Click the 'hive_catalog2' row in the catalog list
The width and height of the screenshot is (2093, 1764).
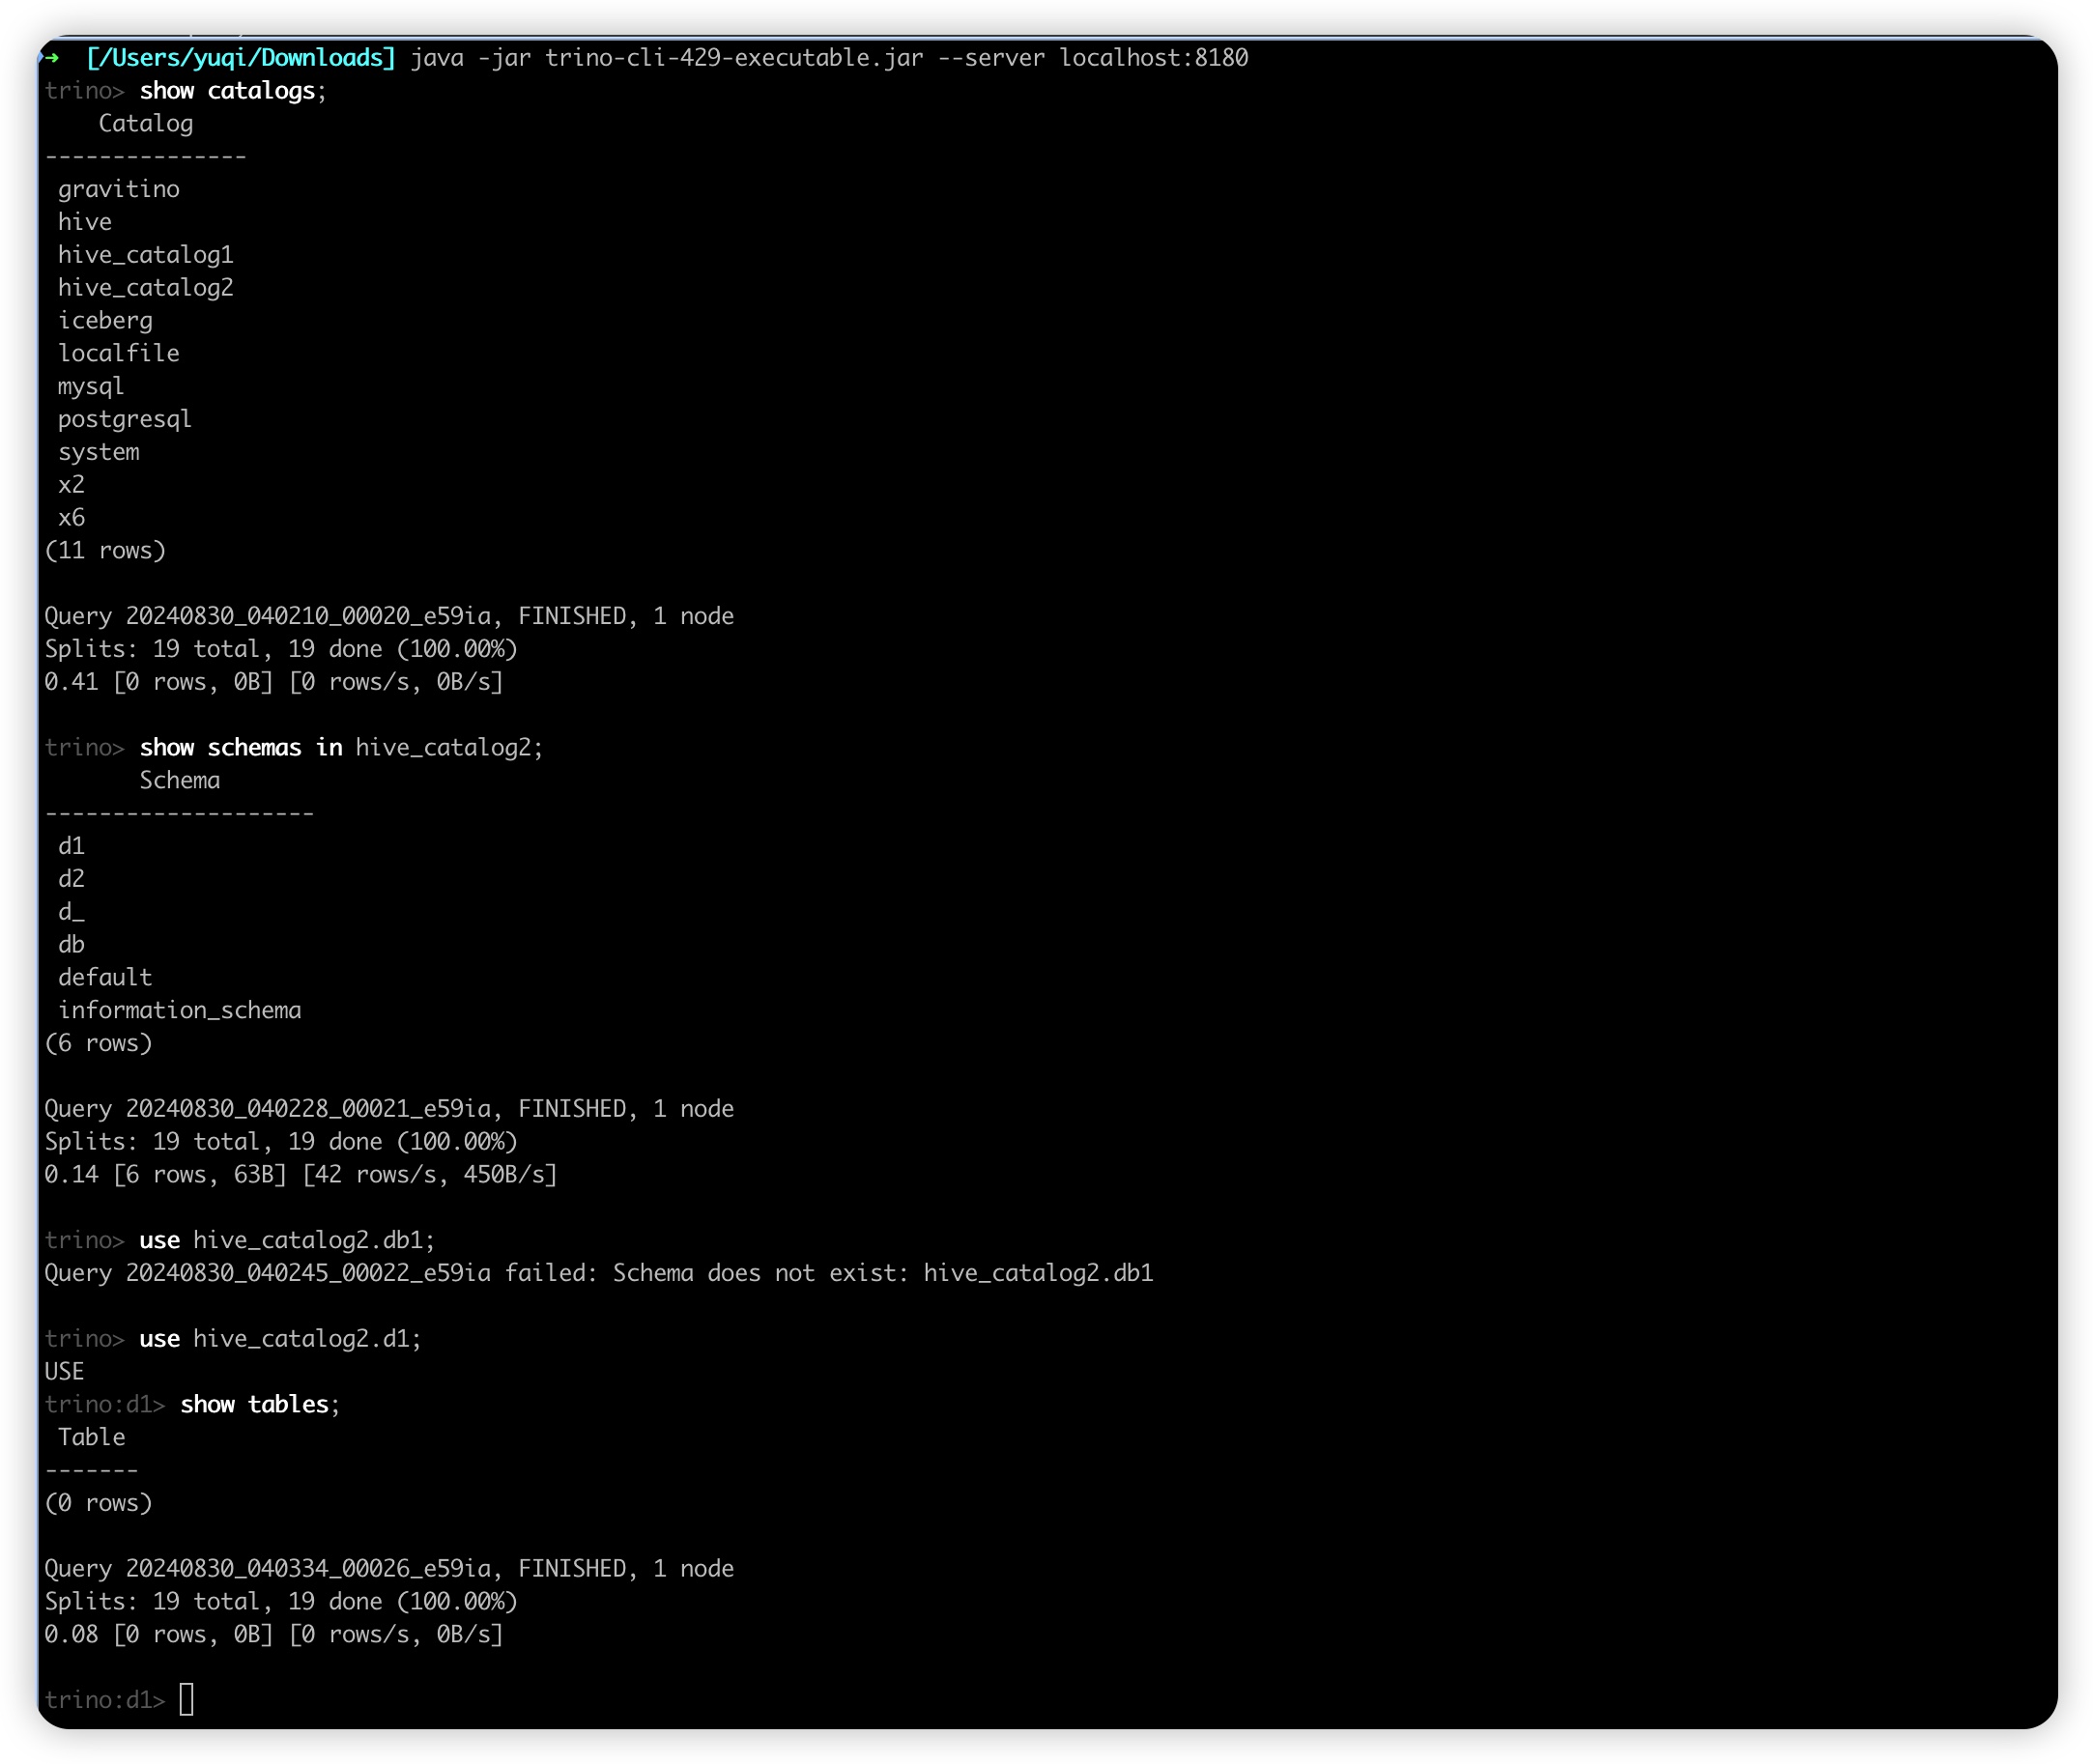pyautogui.click(x=146, y=288)
